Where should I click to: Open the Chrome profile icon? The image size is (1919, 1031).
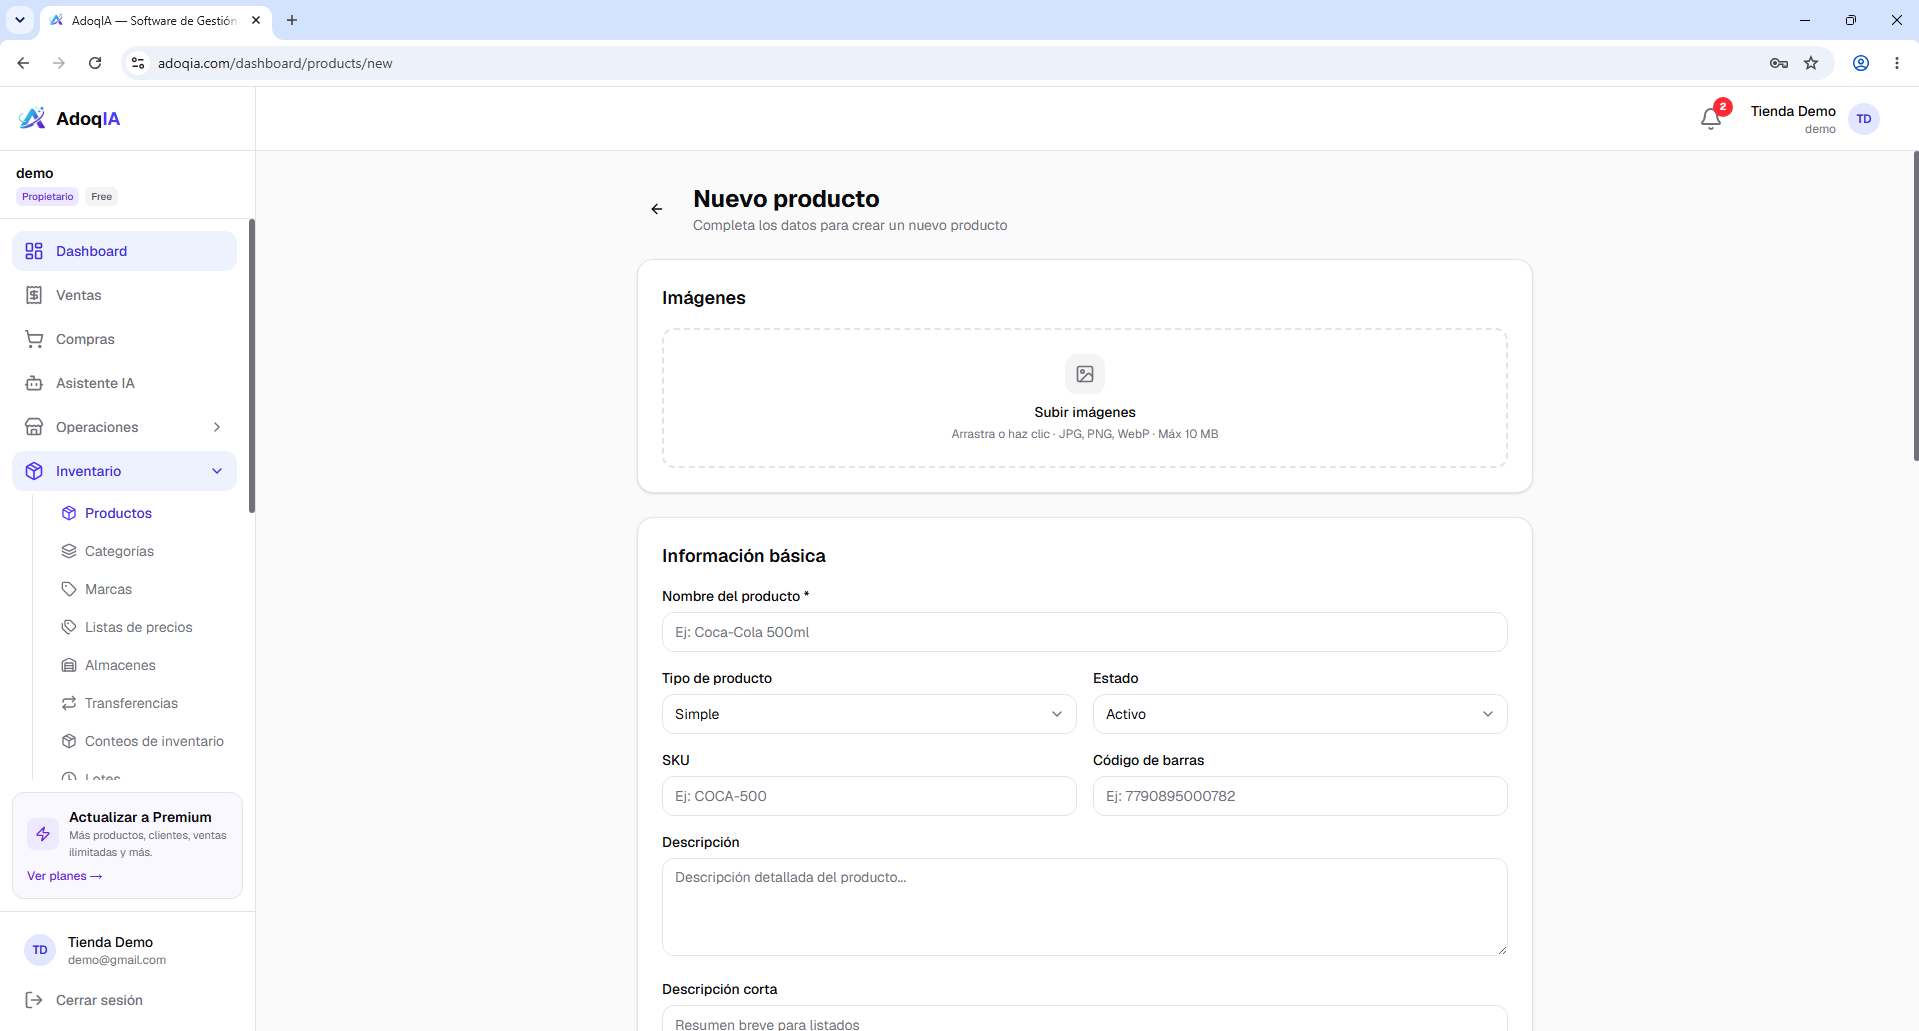click(x=1861, y=63)
